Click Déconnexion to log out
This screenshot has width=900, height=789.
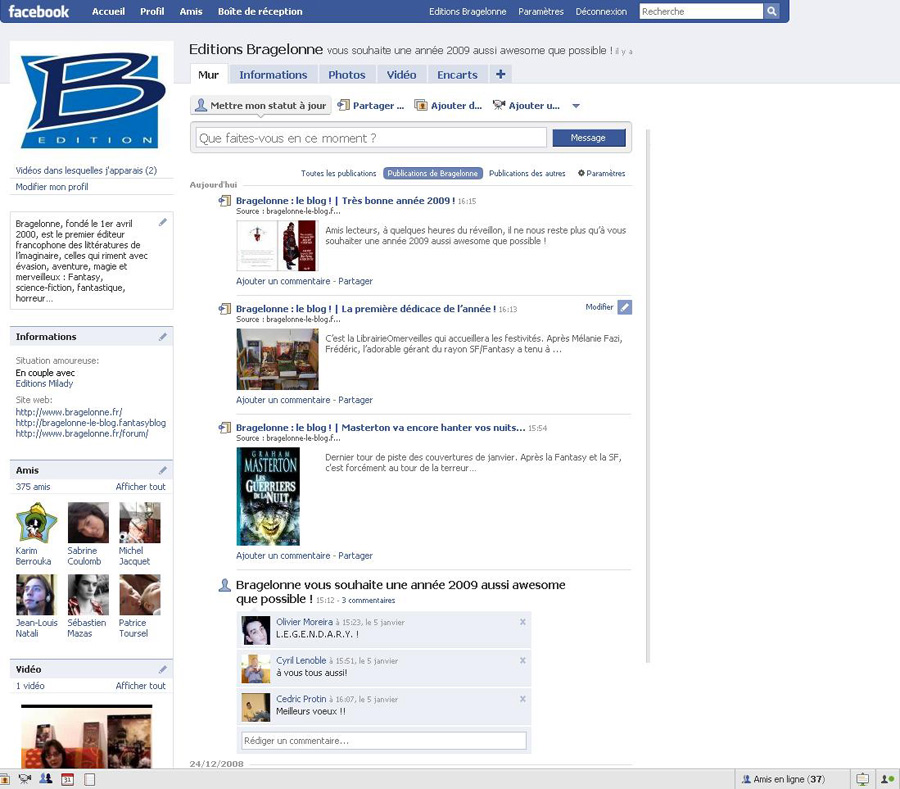pyautogui.click(x=601, y=11)
